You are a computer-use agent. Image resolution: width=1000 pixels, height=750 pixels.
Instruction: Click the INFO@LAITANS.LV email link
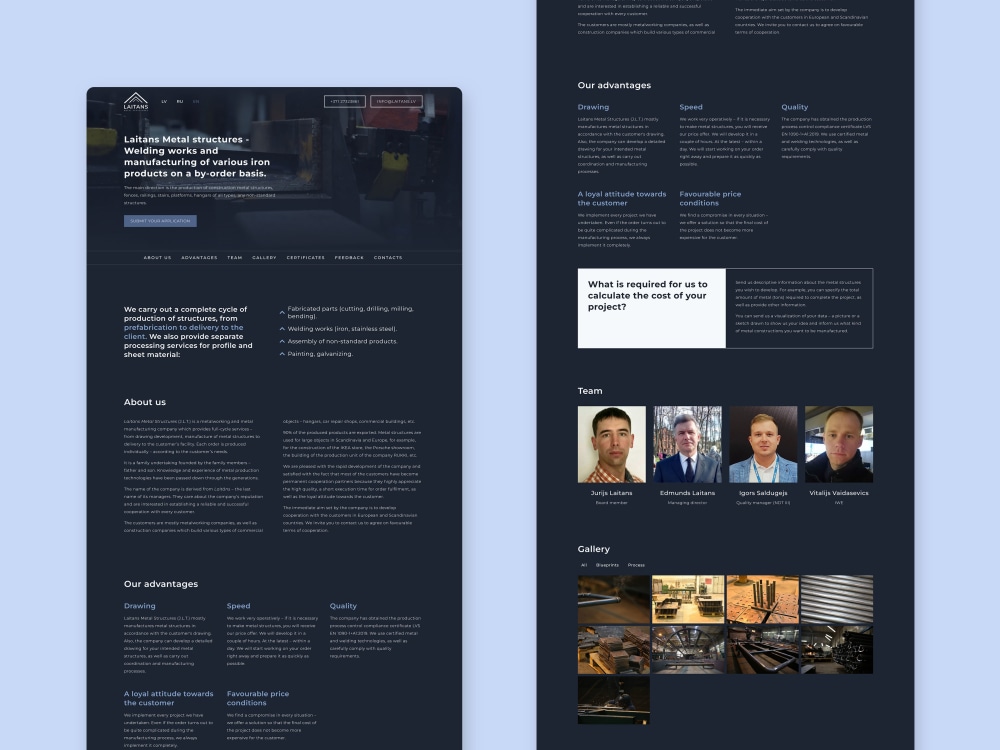coord(397,101)
